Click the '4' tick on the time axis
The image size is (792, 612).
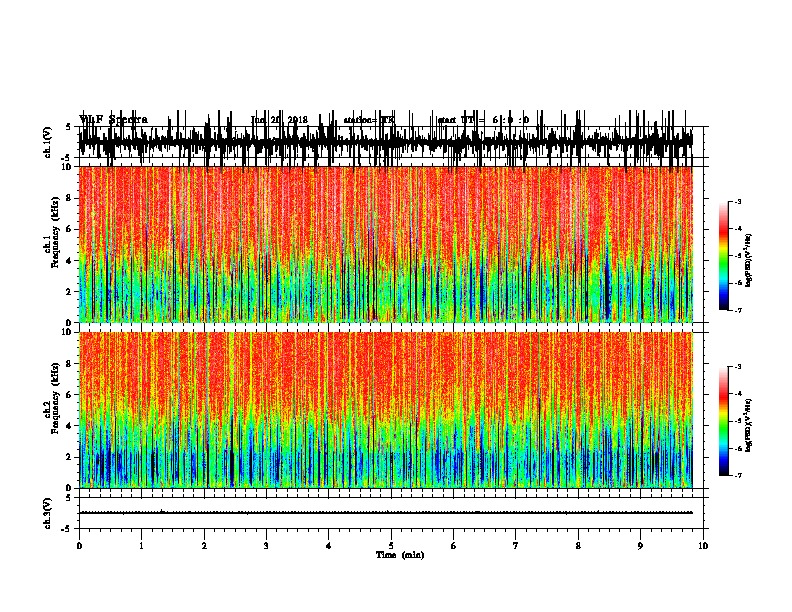(x=329, y=546)
